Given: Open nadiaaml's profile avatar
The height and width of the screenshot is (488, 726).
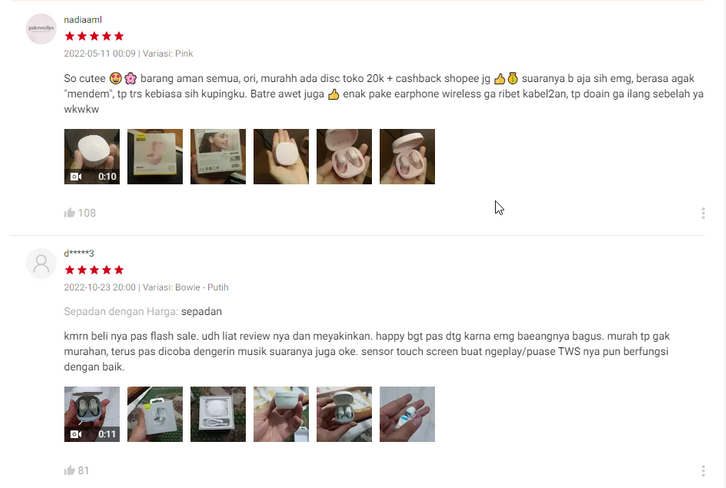Looking at the screenshot, I should coord(41,29).
